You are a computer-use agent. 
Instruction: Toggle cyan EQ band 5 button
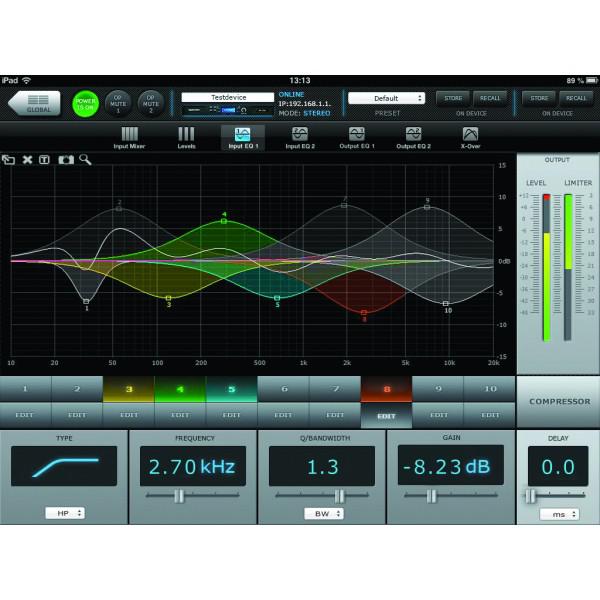(x=232, y=389)
